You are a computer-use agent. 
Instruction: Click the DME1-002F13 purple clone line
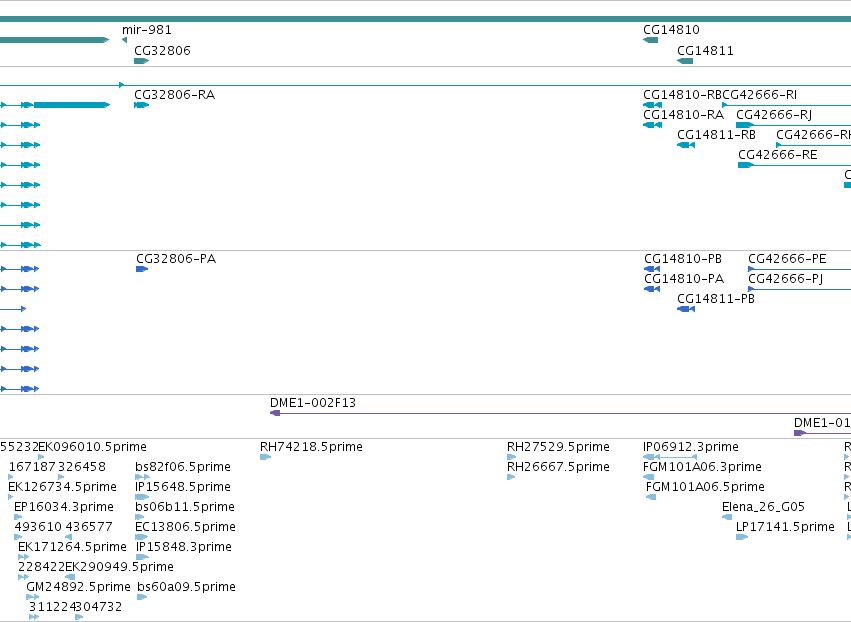(560, 414)
